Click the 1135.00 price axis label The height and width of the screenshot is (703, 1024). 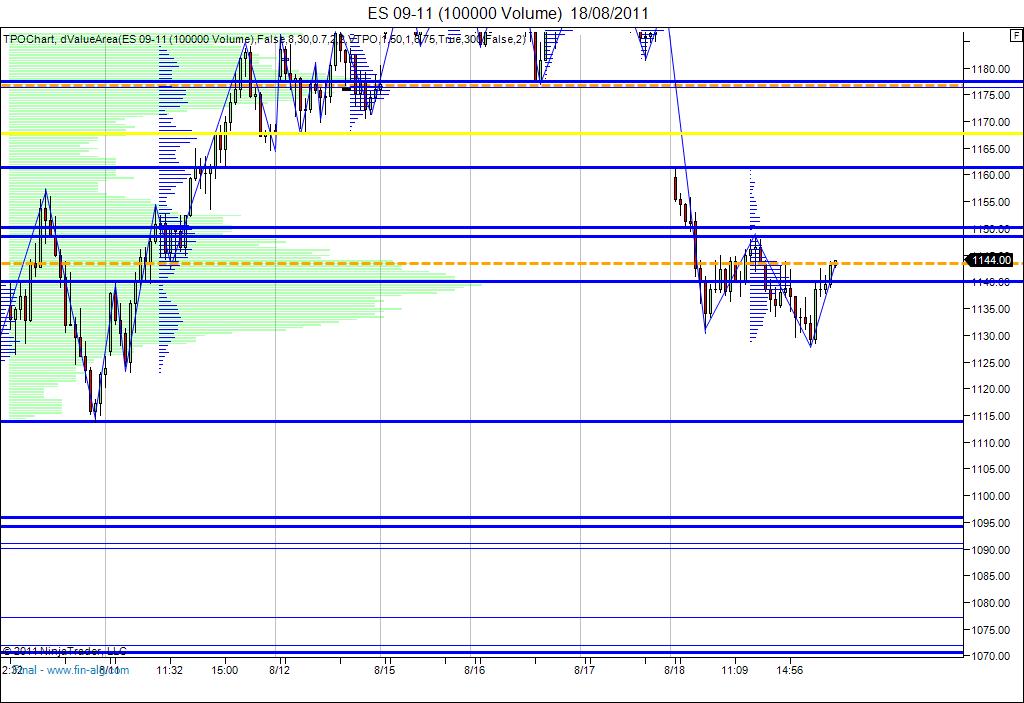[991, 309]
